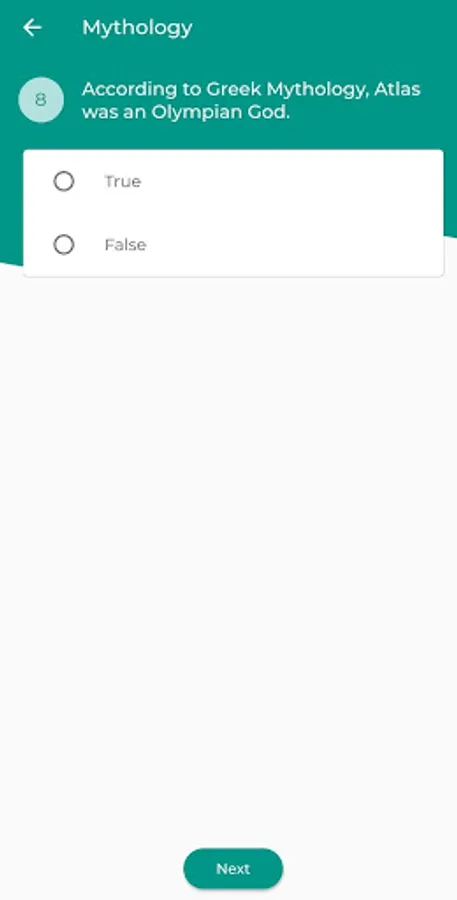Advance to the next question
457x900 pixels.
click(x=233, y=868)
